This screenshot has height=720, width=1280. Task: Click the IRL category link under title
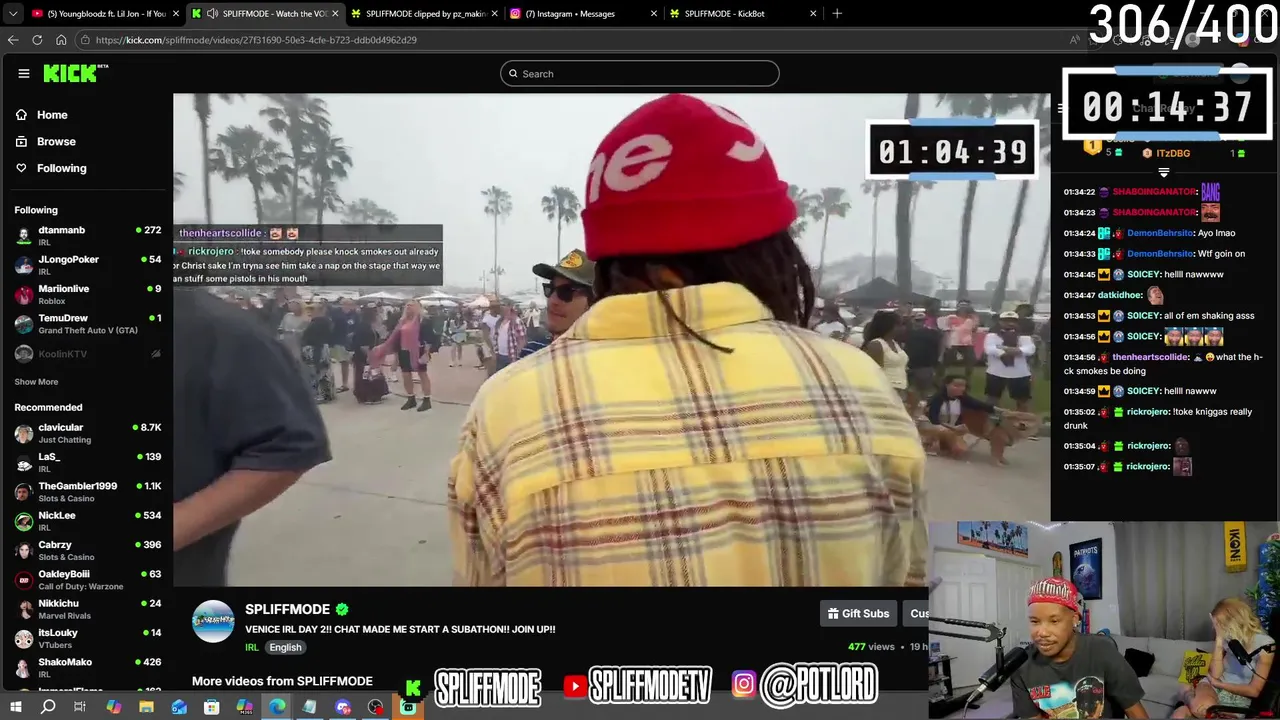[252, 647]
